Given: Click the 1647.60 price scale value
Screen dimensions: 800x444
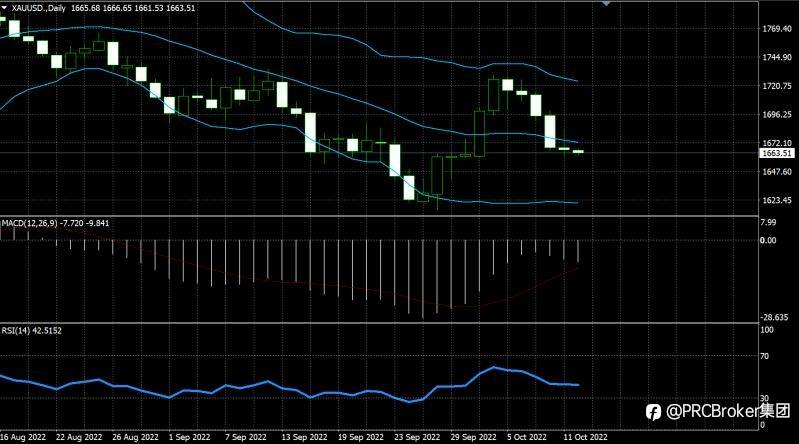Looking at the screenshot, I should coord(777,172).
